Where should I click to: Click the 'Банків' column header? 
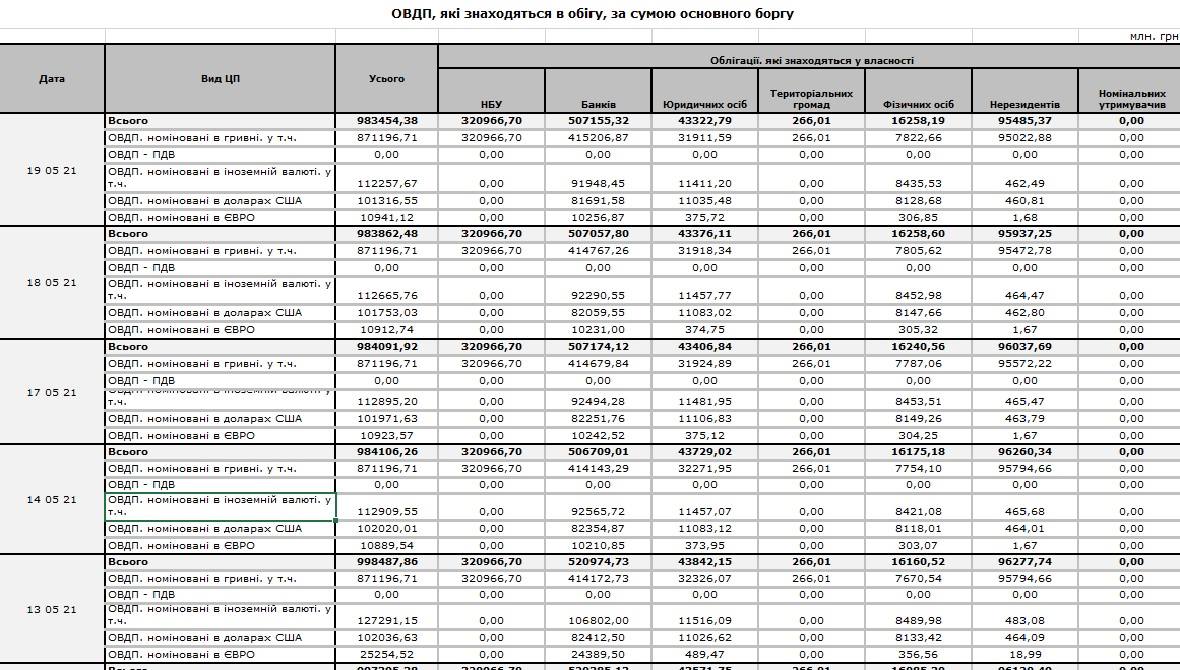[598, 104]
